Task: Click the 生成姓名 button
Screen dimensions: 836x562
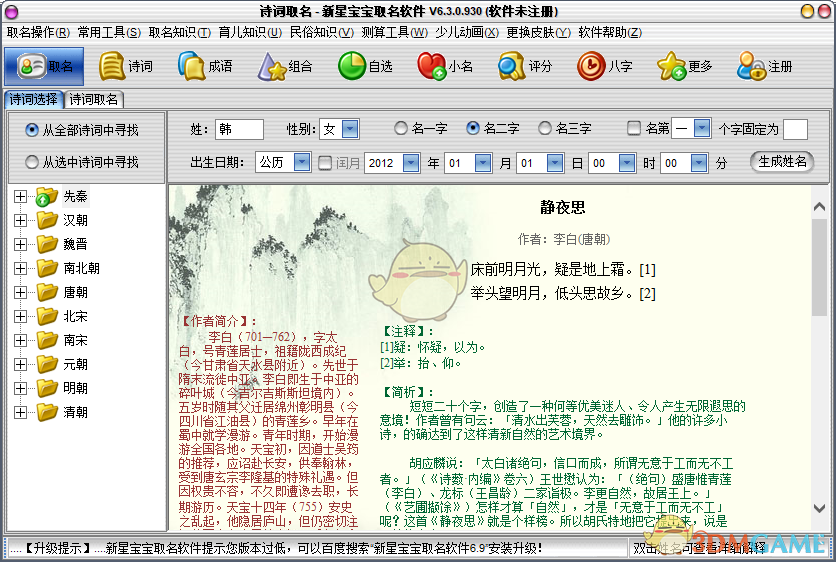Action: [x=782, y=162]
